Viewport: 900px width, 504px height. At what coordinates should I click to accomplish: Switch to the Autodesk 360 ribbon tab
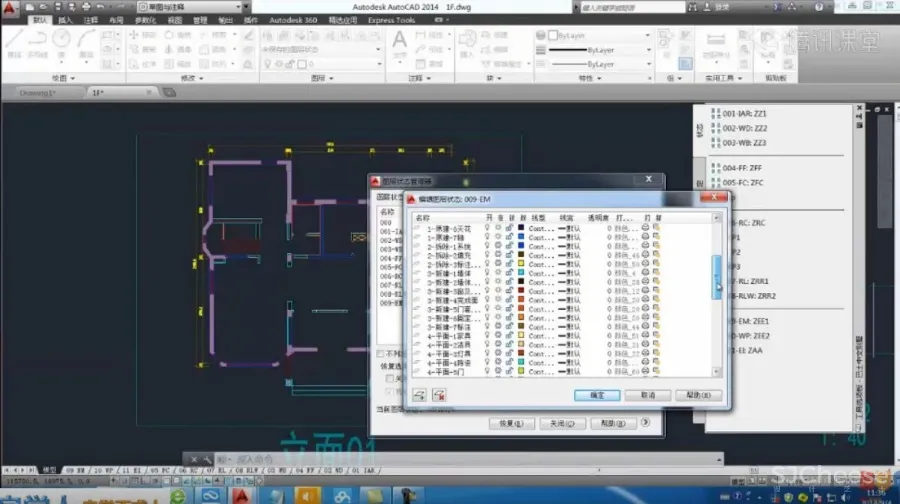coord(293,20)
